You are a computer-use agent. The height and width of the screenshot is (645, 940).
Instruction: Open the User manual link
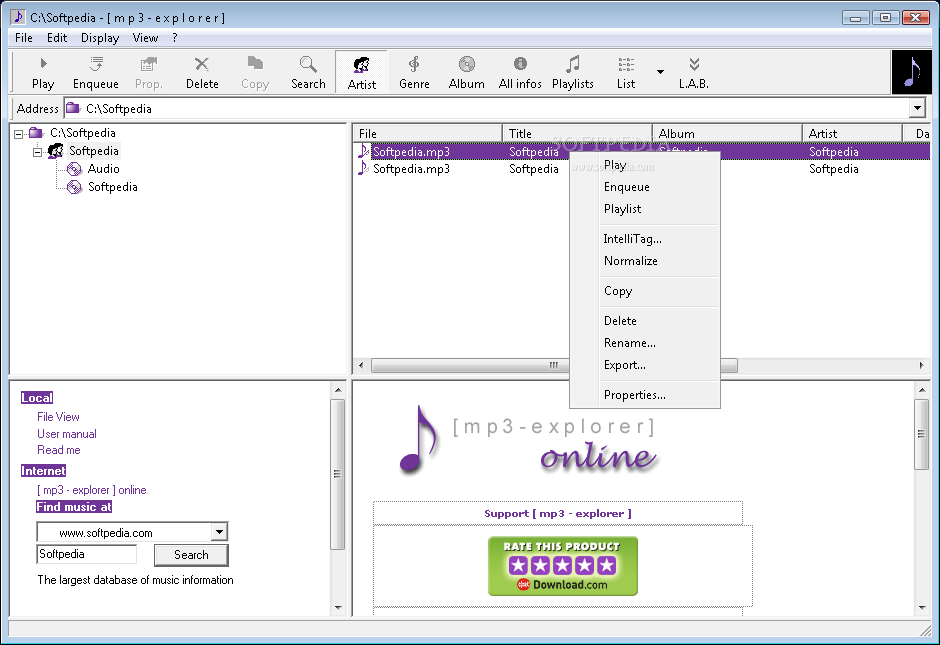pos(67,433)
